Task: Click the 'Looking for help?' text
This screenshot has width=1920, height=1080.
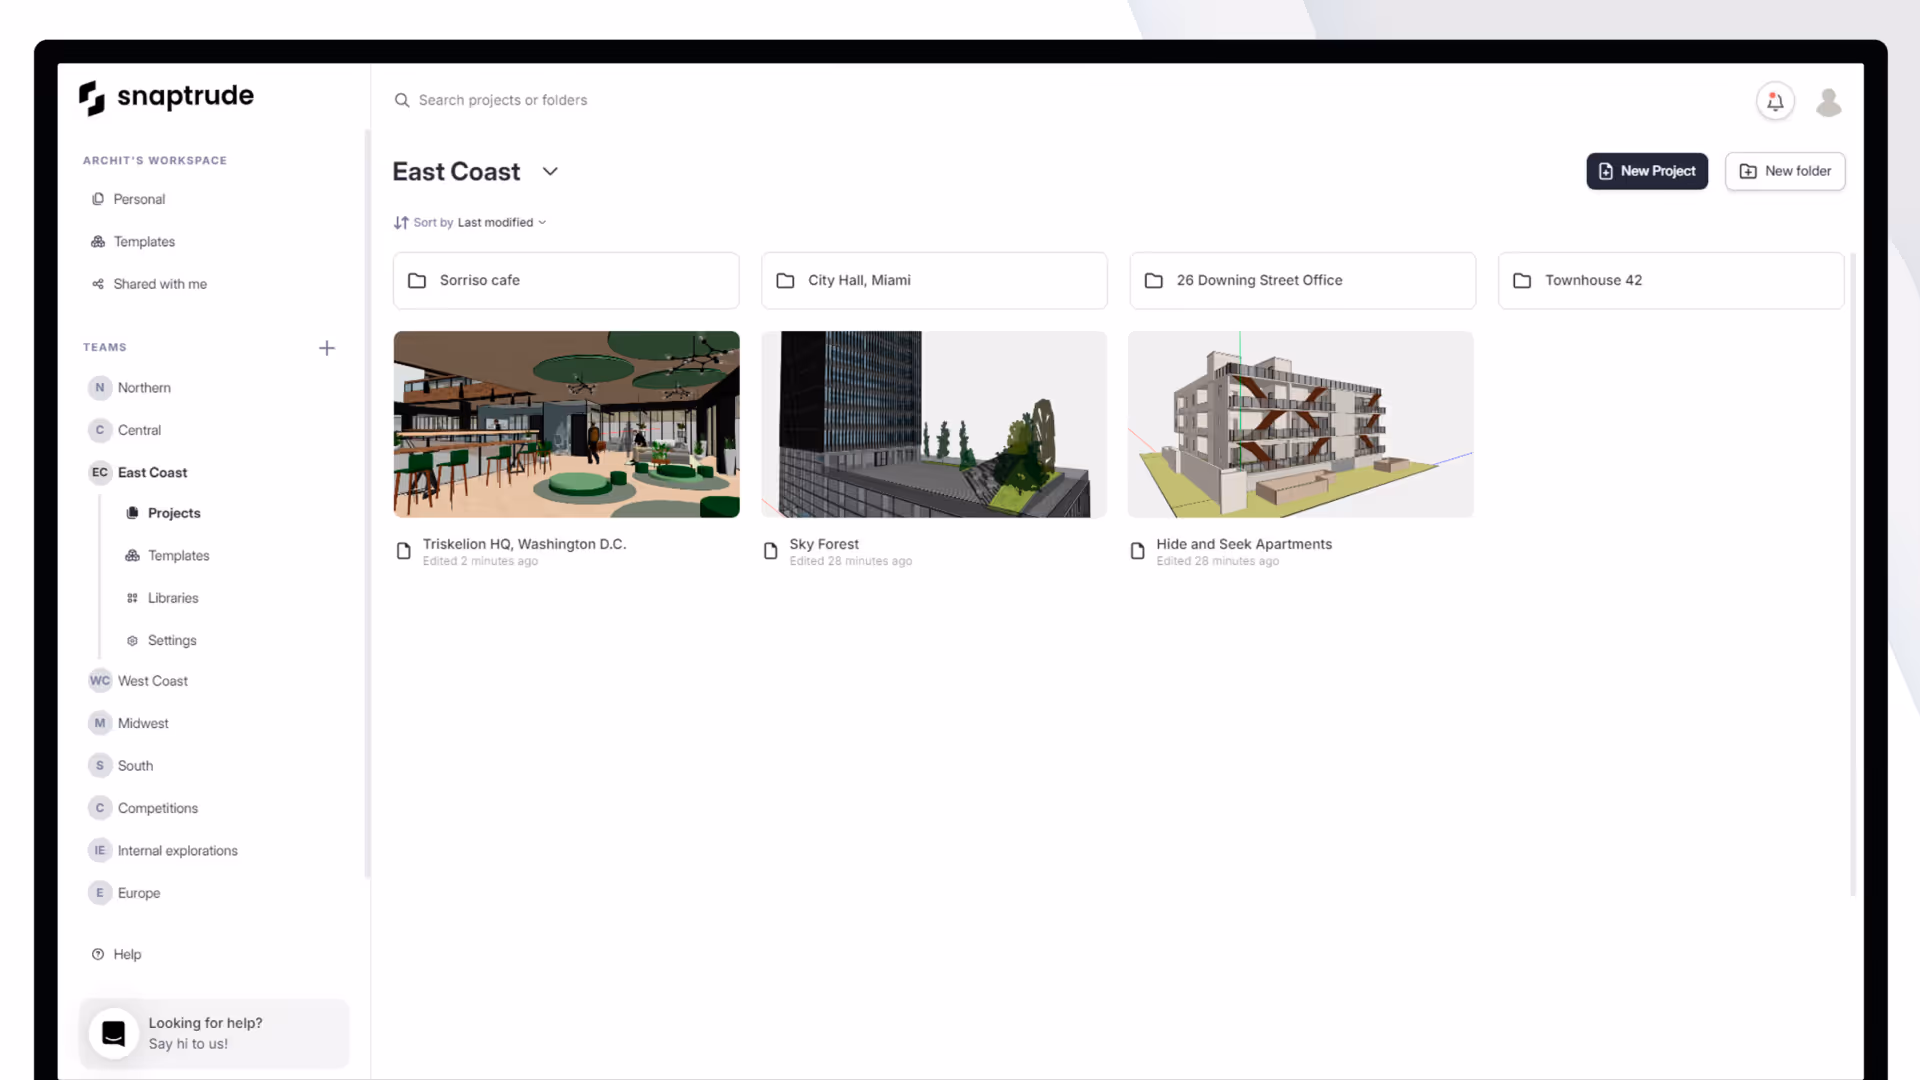Action: pyautogui.click(x=205, y=1023)
